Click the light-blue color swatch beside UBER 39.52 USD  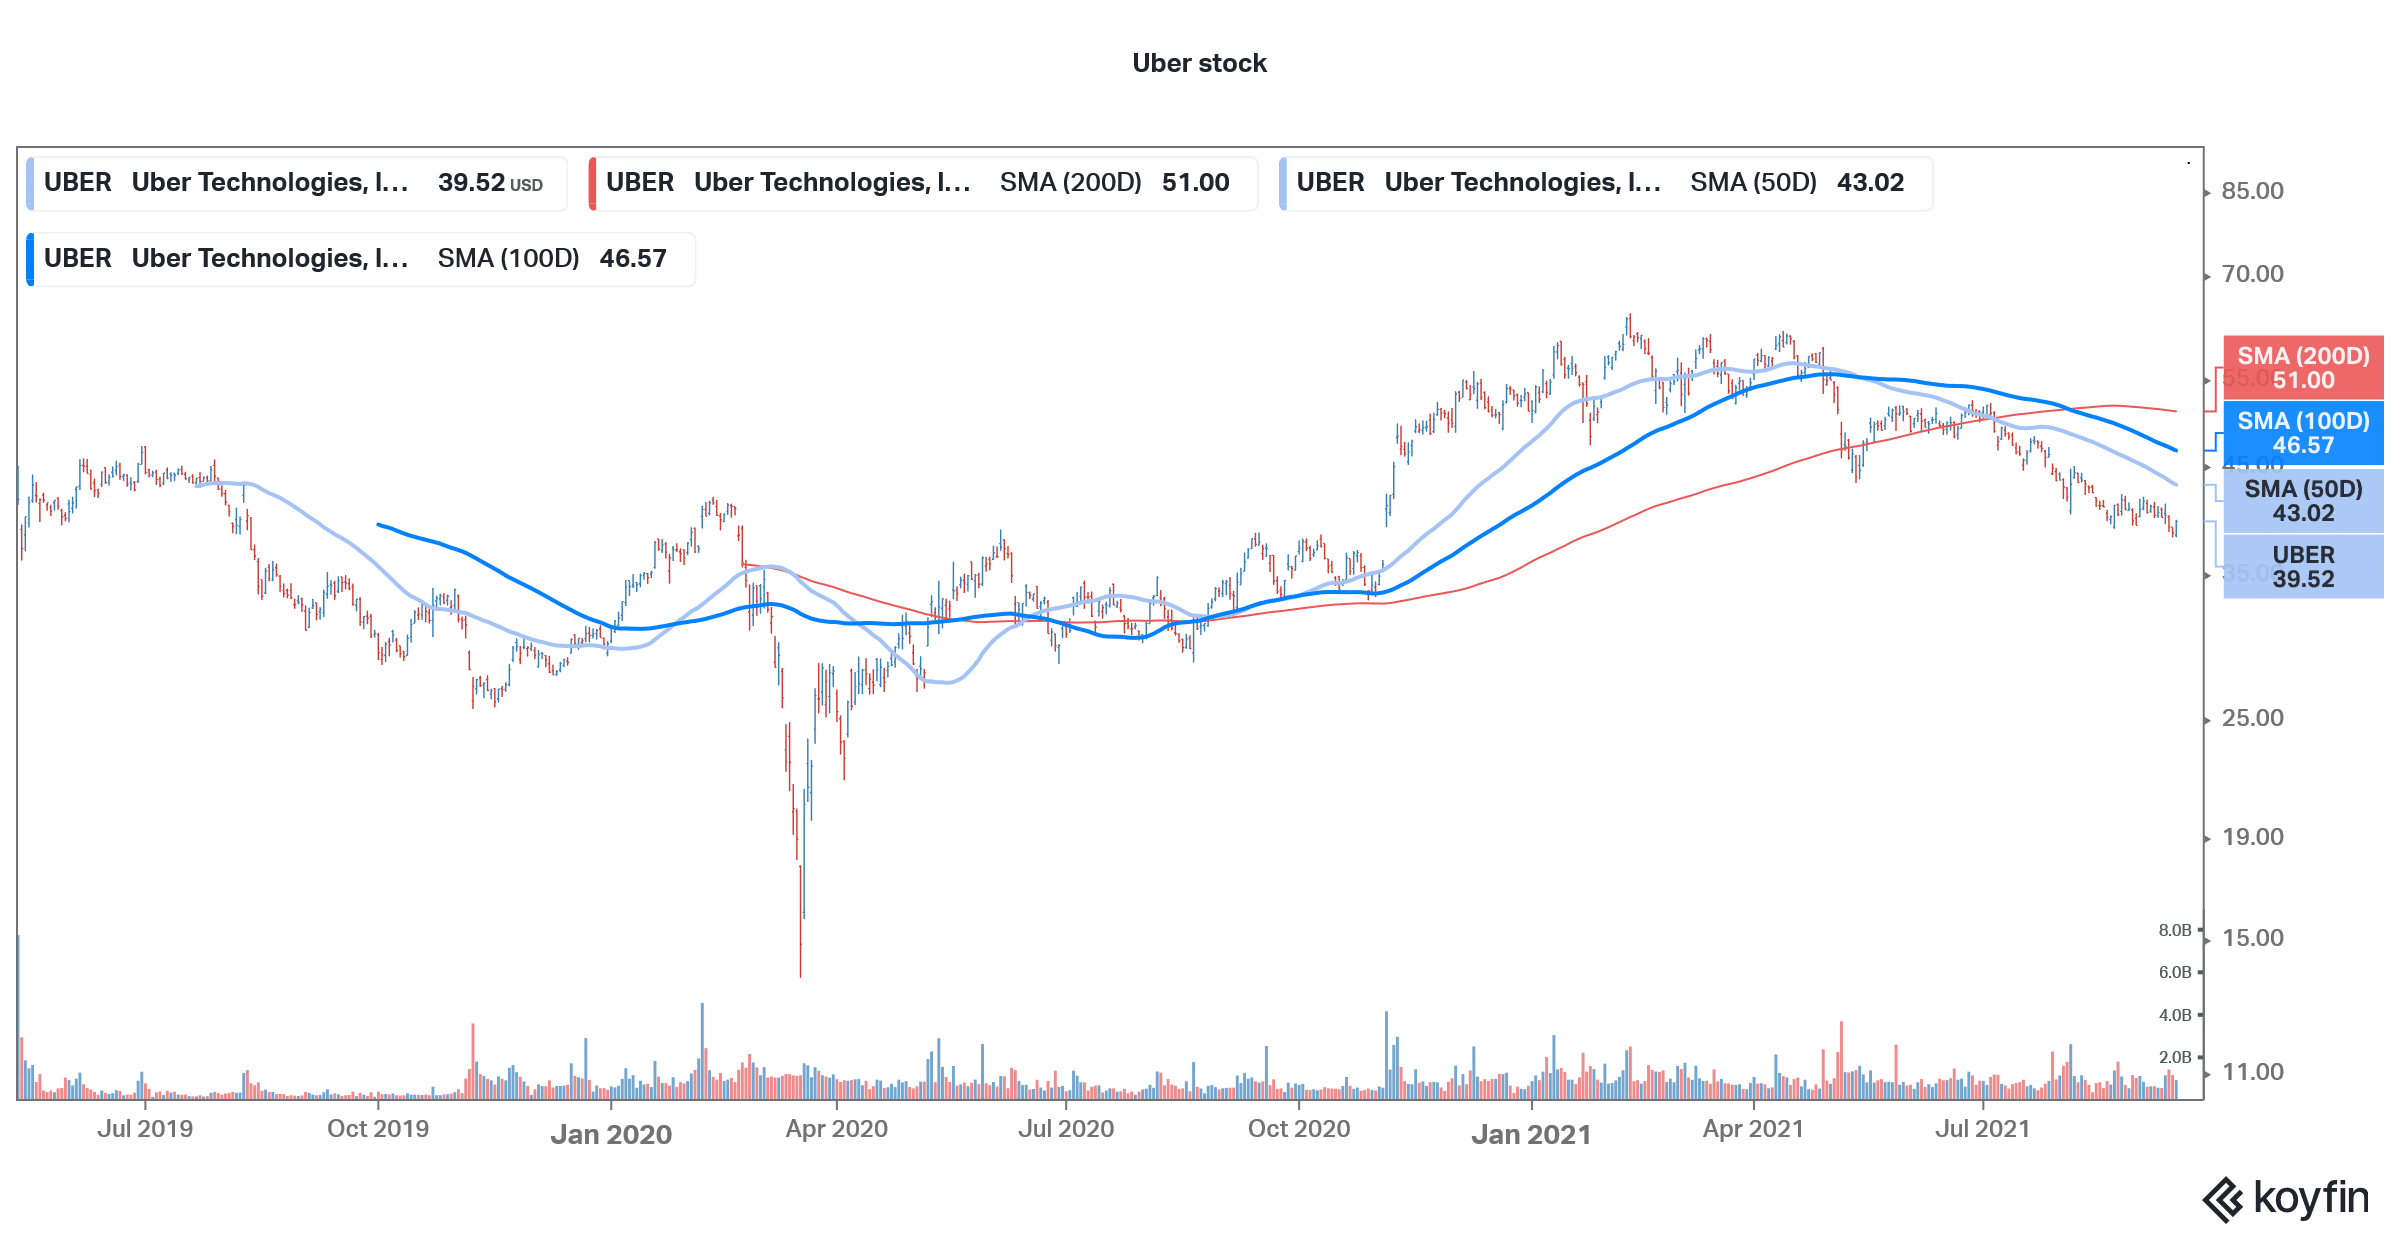click(x=30, y=183)
